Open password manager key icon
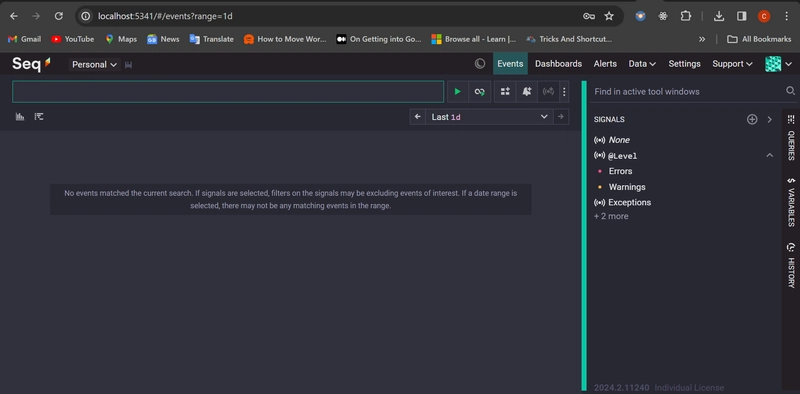The width and height of the screenshot is (800, 394). tap(589, 16)
